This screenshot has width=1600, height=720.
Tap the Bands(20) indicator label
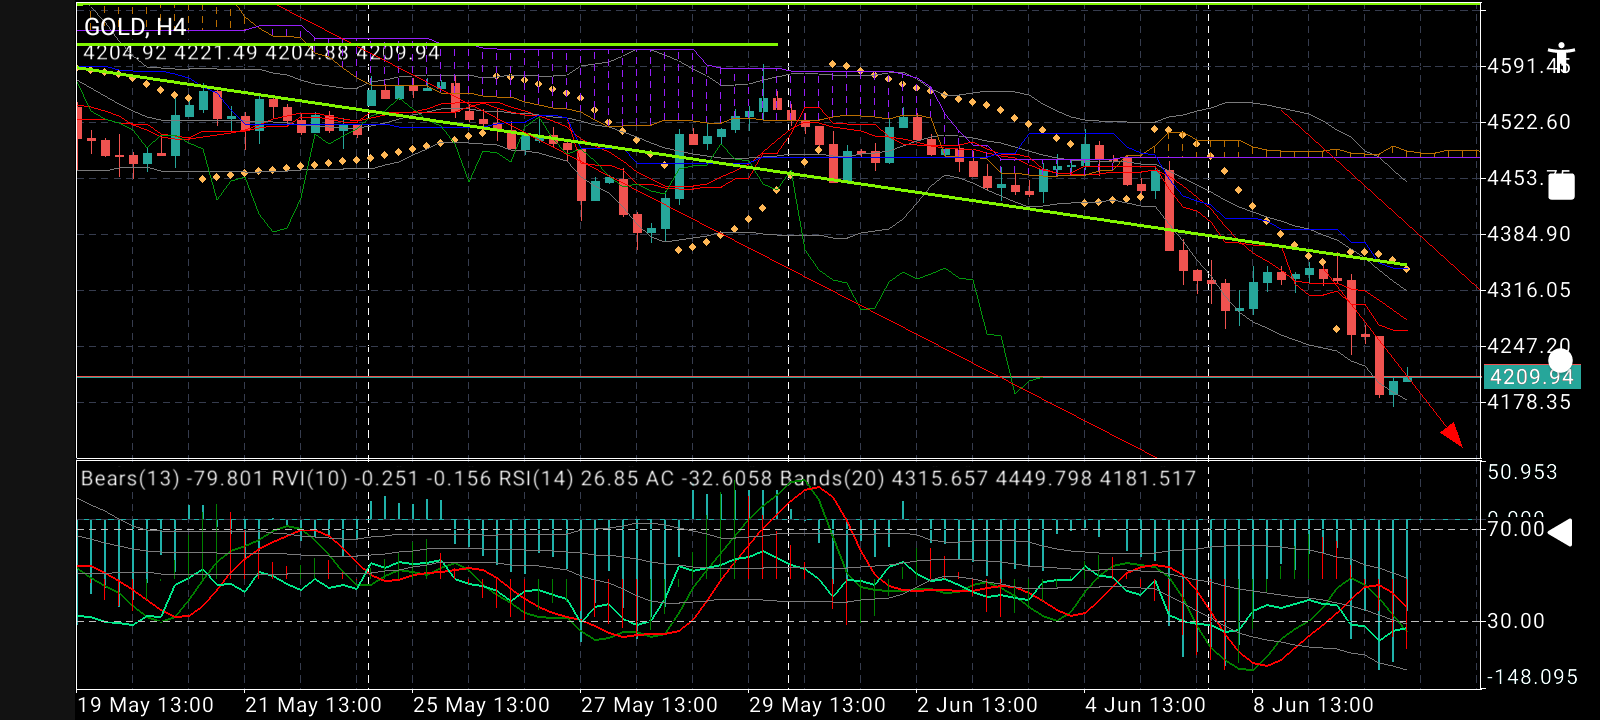click(x=988, y=478)
